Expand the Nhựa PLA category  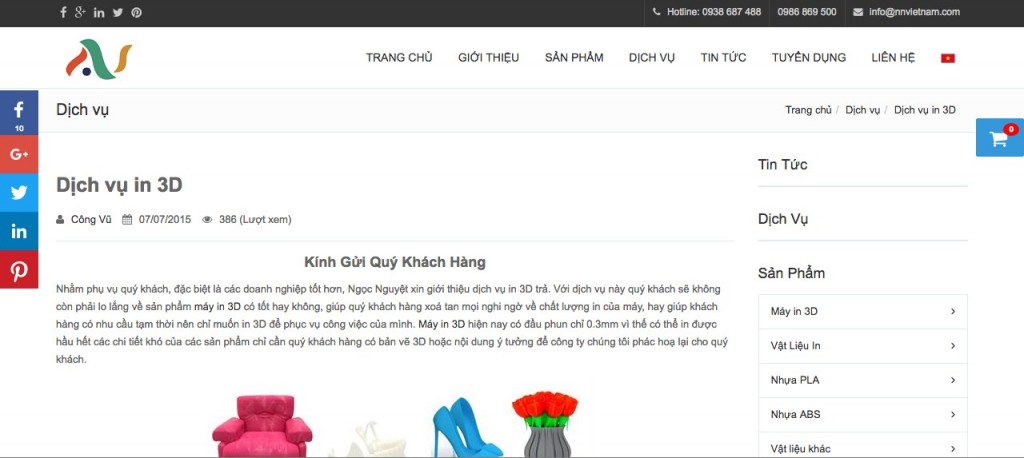click(862, 380)
